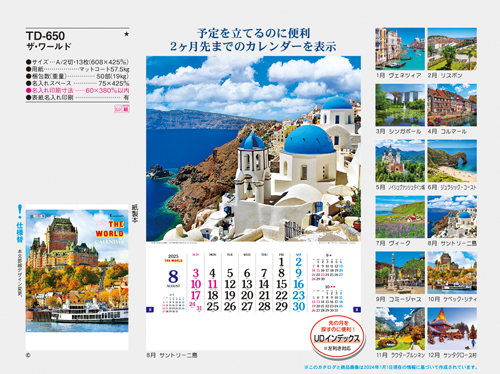Select the February Lisbon thumbnail
The height and width of the screenshot is (374, 500).
(452, 49)
